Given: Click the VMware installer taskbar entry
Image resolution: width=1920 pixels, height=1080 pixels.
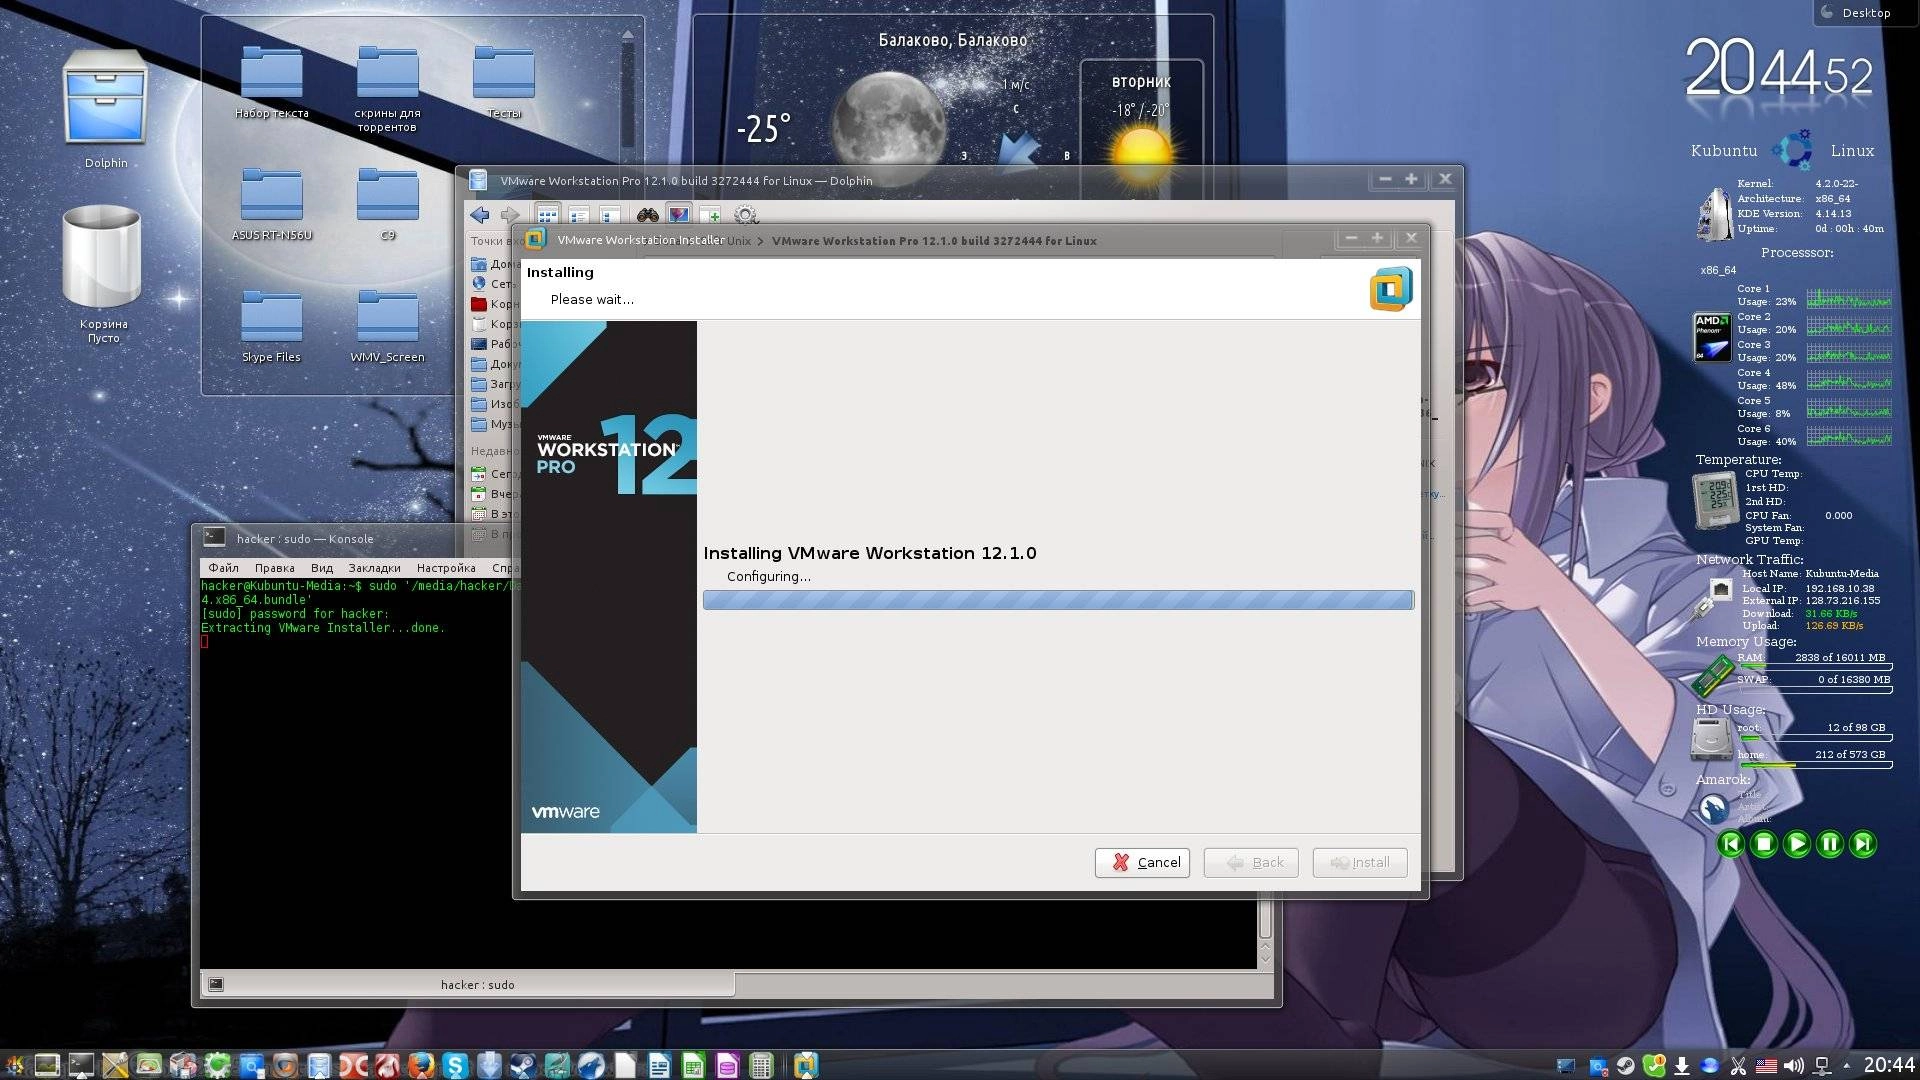Looking at the screenshot, I should (806, 1066).
